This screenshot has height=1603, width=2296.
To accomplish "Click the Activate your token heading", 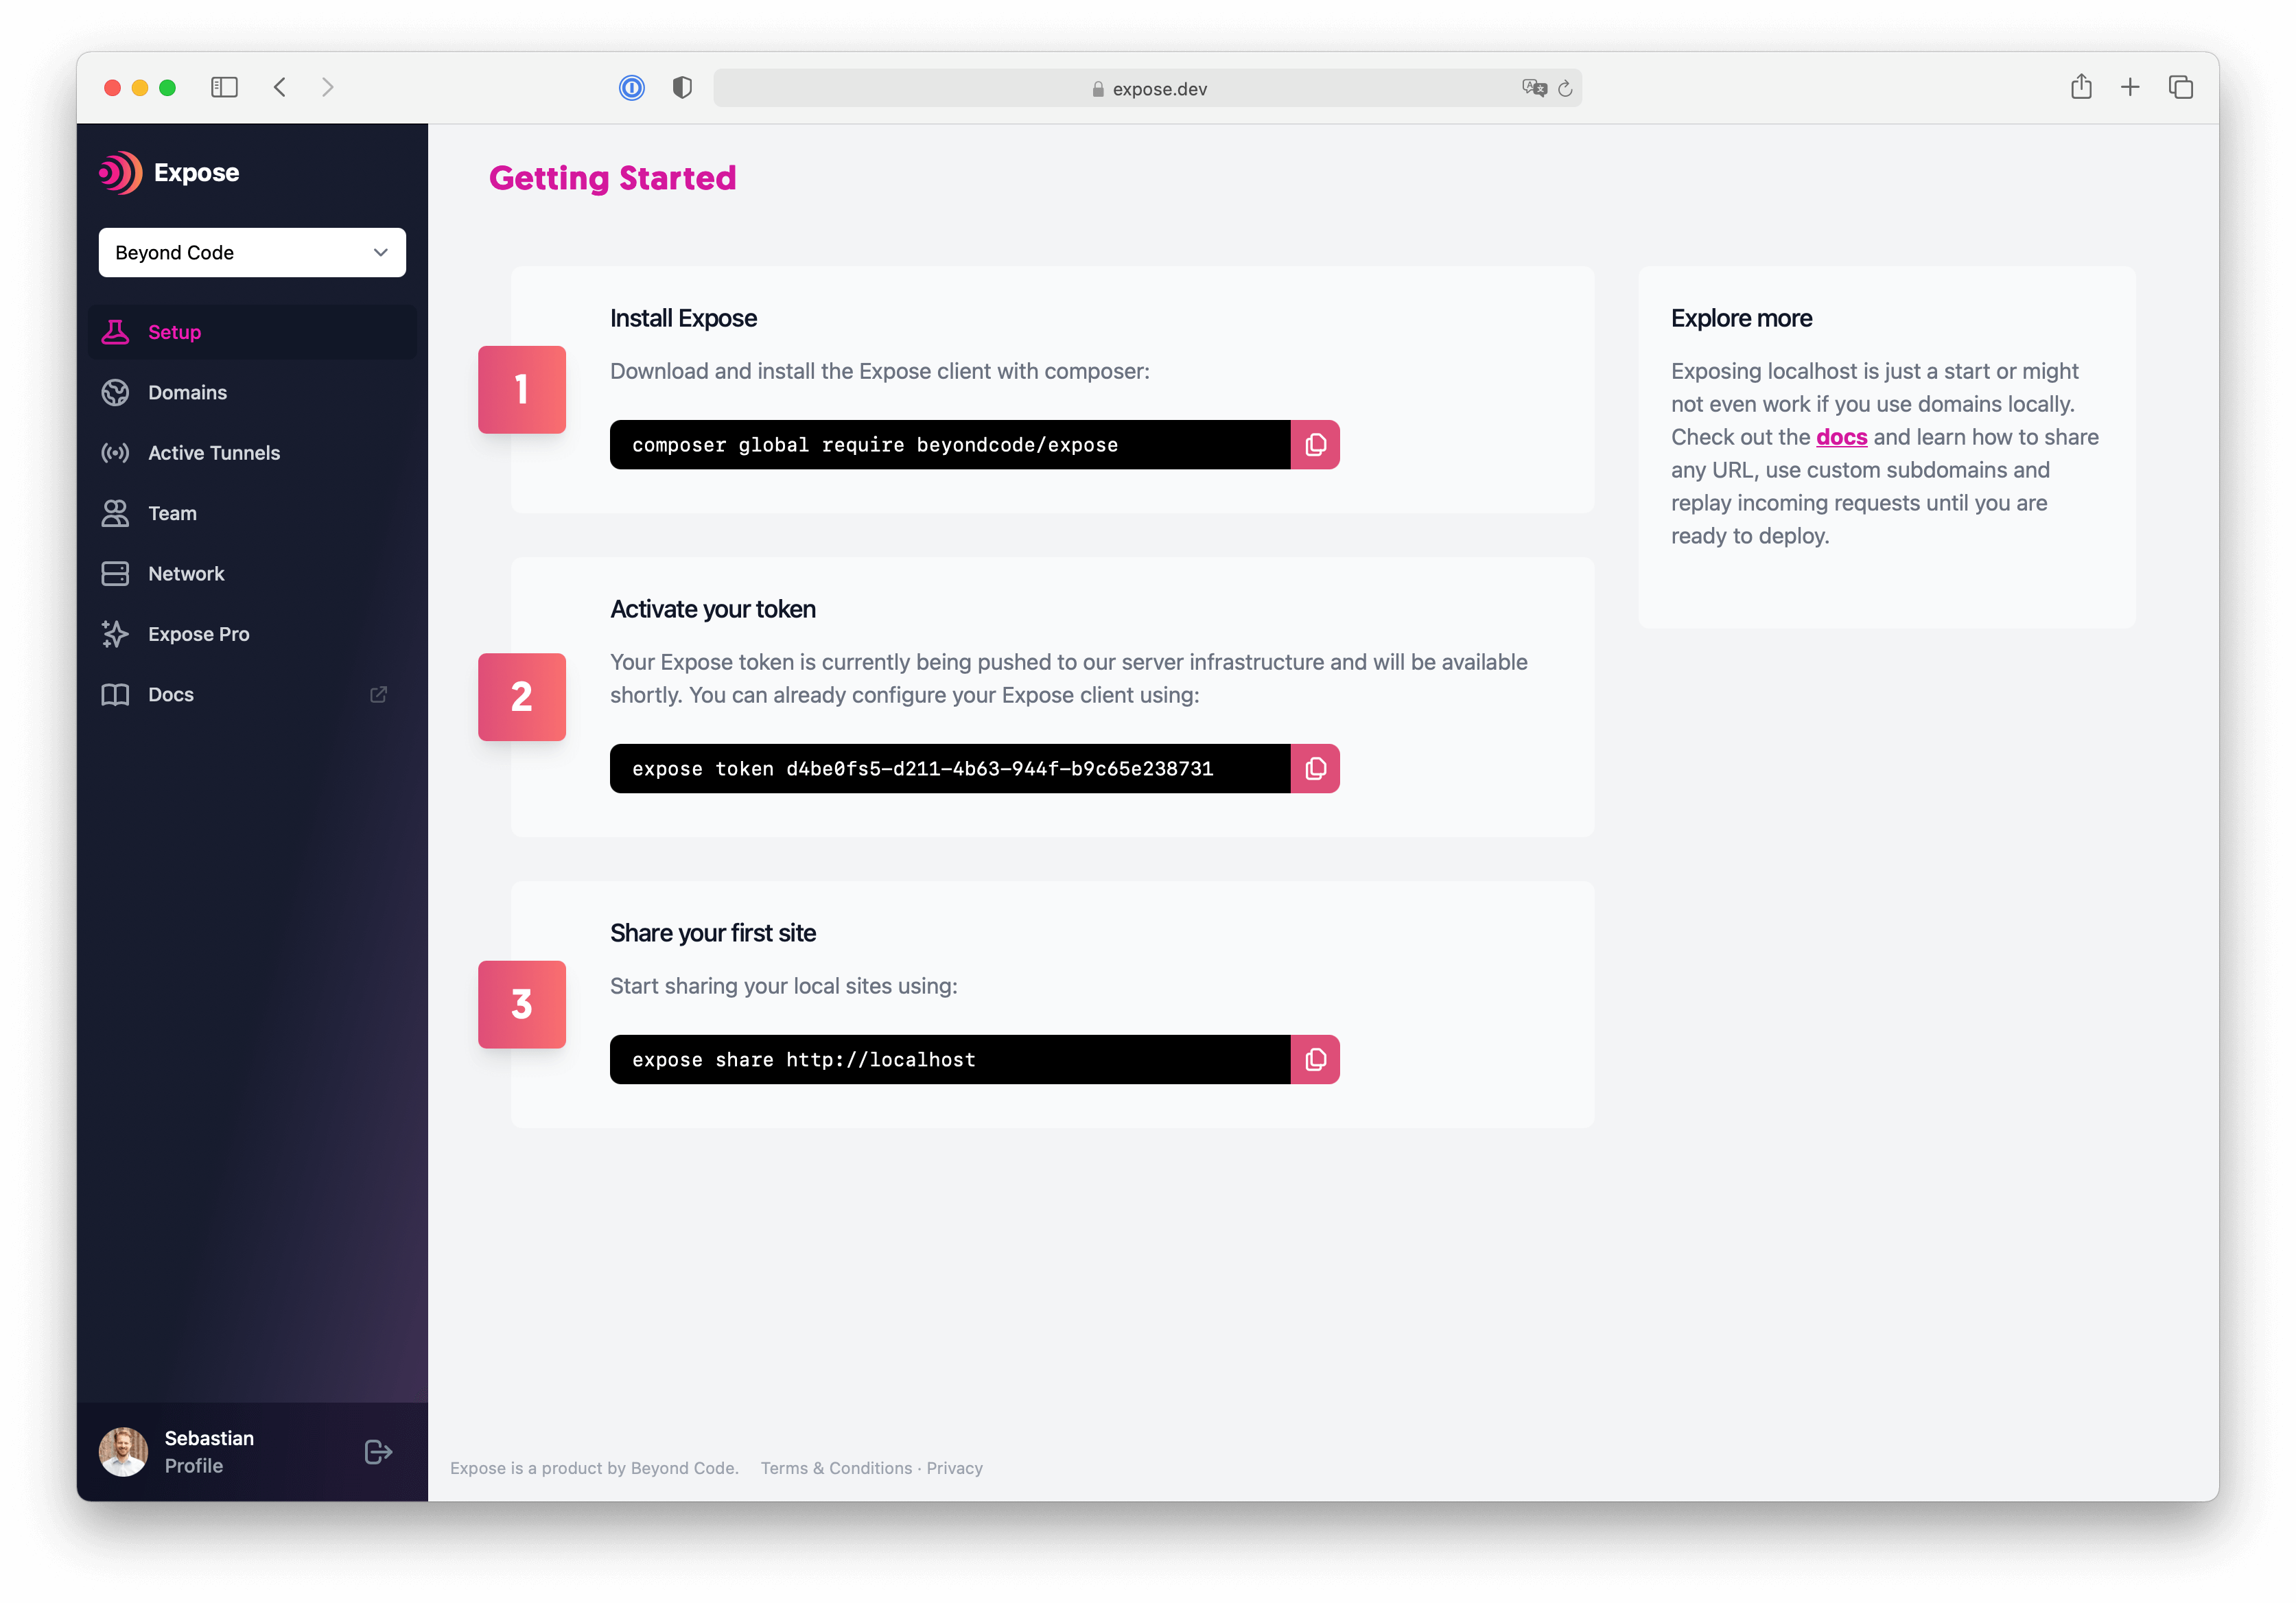I will (712, 609).
